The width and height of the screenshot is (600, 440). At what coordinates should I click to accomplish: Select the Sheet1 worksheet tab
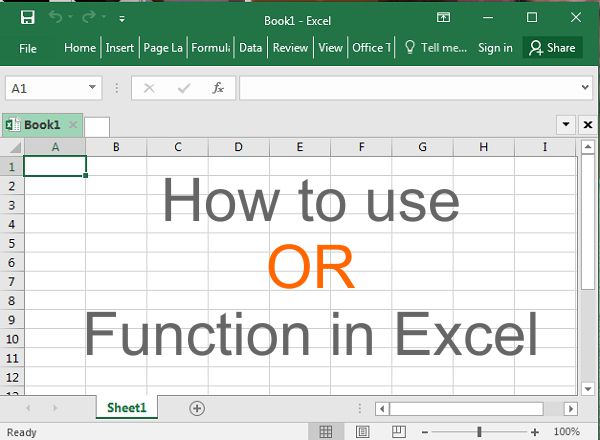point(127,408)
